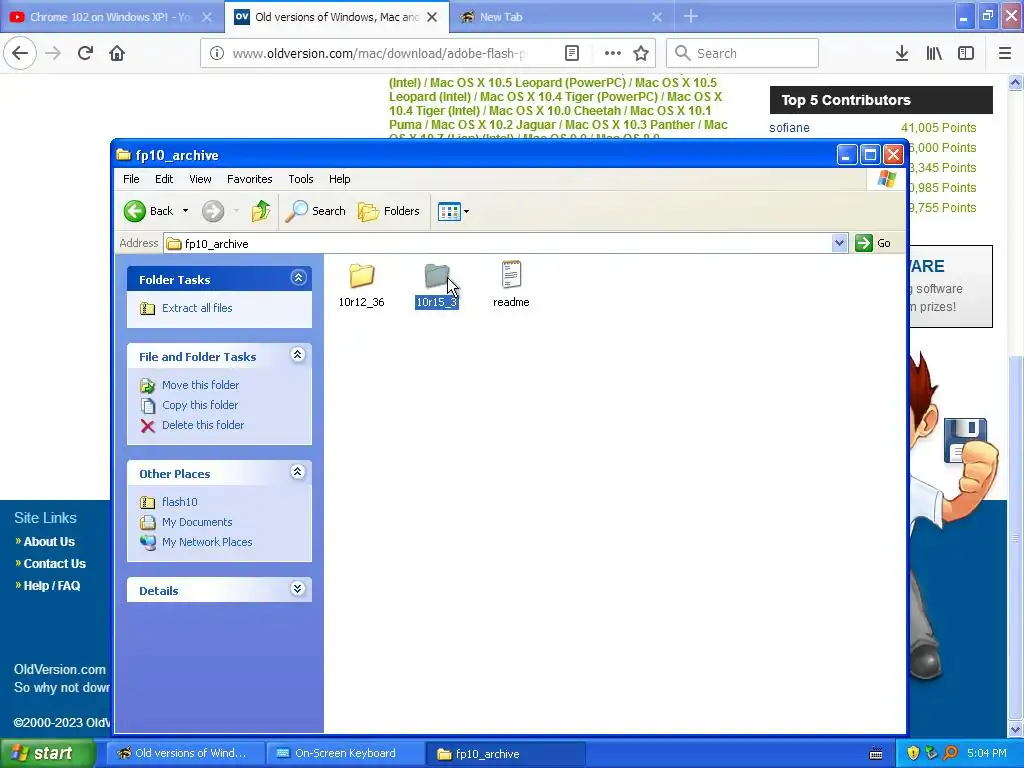Click fp10_archive taskbar button
Viewport: 1024px width, 768px height.
point(506,754)
